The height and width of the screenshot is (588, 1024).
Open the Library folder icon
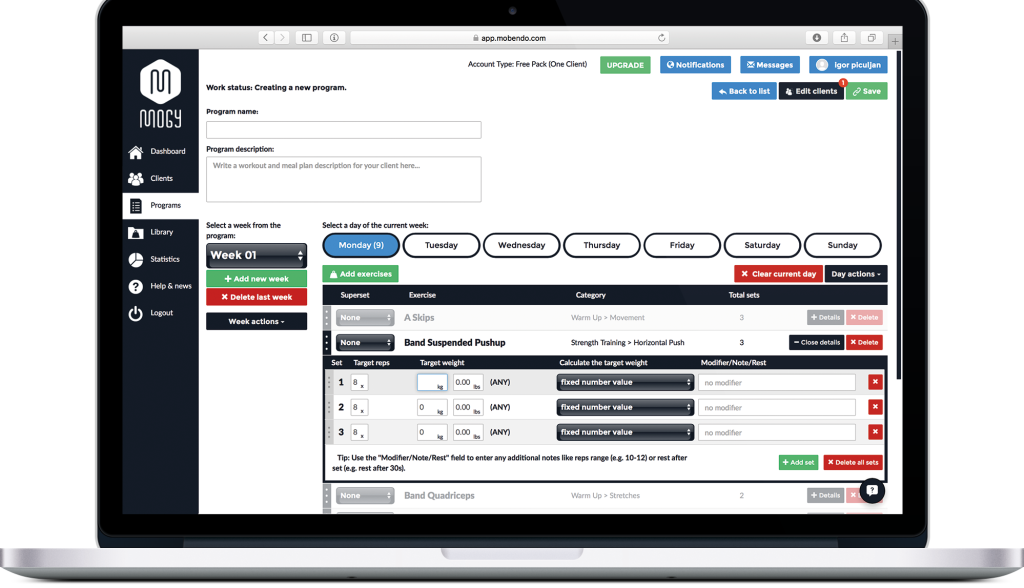point(135,233)
